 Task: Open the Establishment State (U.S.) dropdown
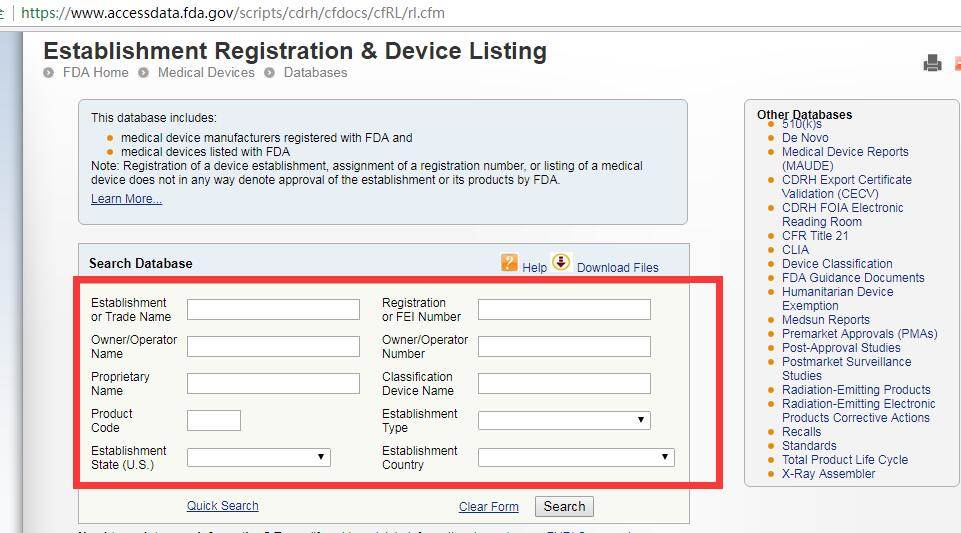pyautogui.click(x=258, y=457)
